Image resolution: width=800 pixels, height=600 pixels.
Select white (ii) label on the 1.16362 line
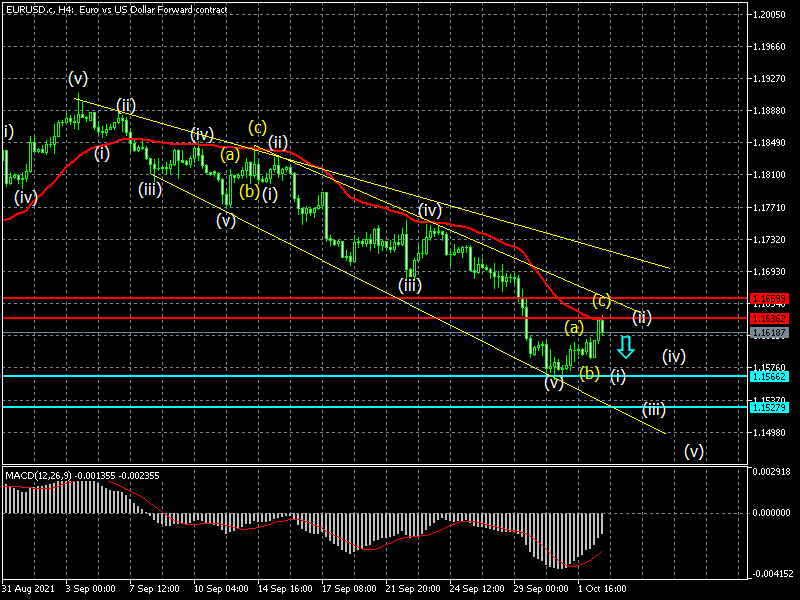coord(642,318)
